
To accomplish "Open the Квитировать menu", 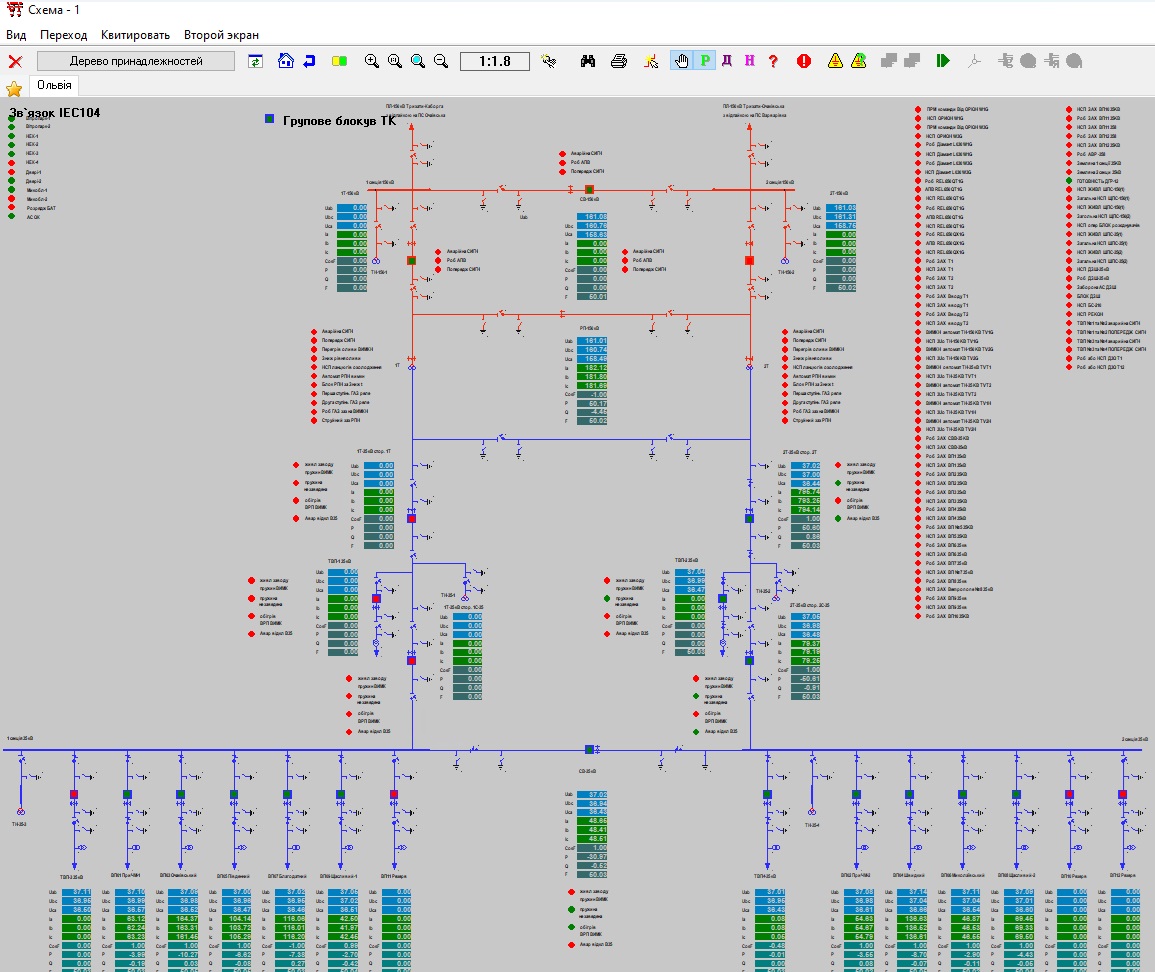I will [135, 35].
